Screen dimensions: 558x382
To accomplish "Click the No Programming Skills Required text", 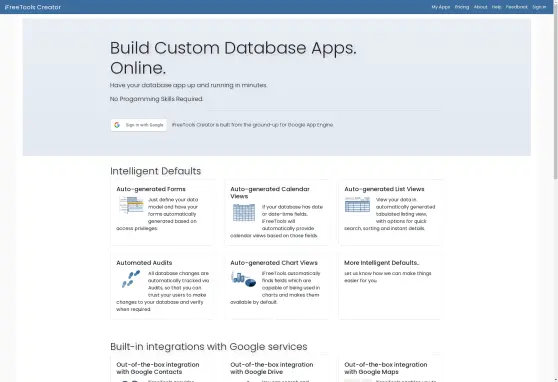I will [x=156, y=99].
